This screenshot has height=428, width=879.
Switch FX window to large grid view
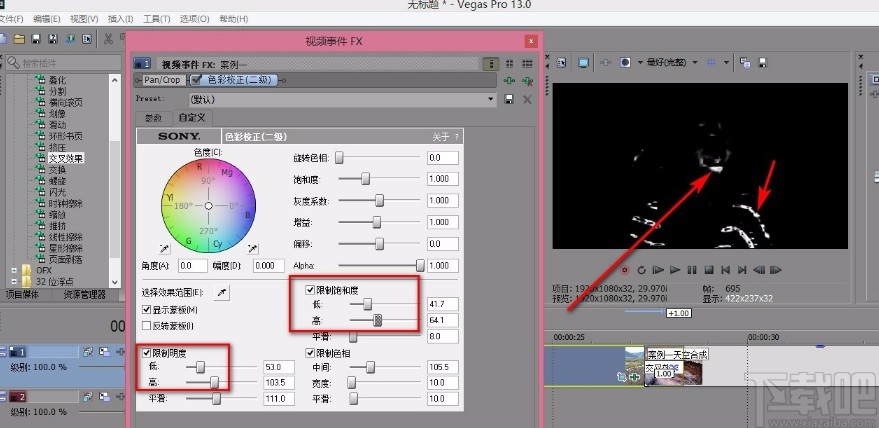[527, 64]
